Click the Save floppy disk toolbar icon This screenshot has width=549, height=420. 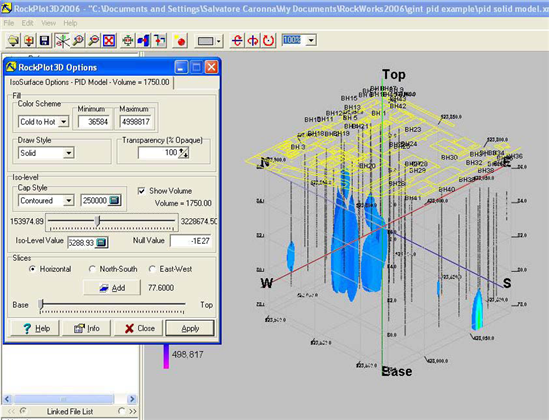click(x=44, y=41)
